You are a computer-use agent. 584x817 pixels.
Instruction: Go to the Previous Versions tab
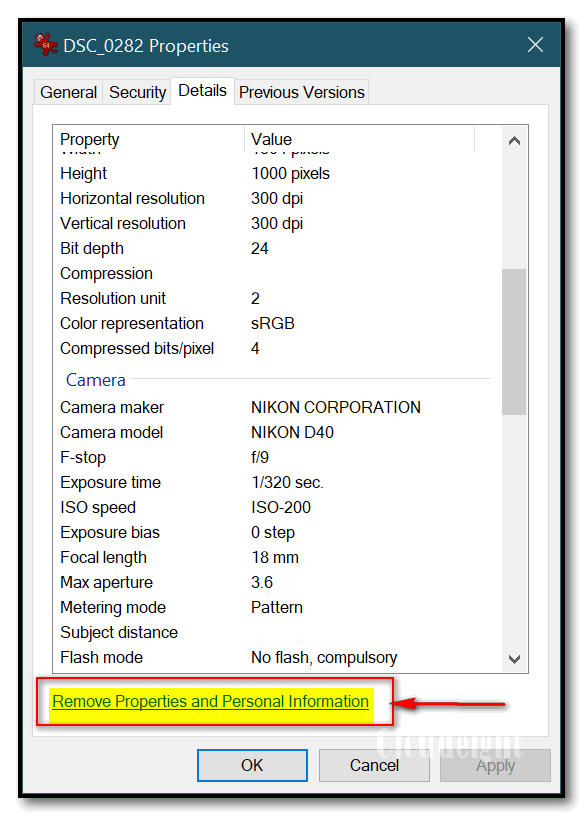(x=302, y=92)
